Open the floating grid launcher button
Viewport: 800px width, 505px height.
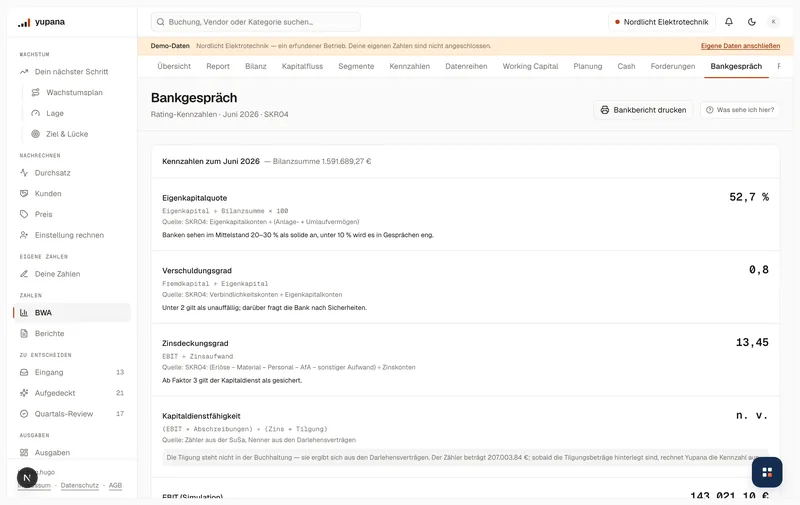pos(767,472)
